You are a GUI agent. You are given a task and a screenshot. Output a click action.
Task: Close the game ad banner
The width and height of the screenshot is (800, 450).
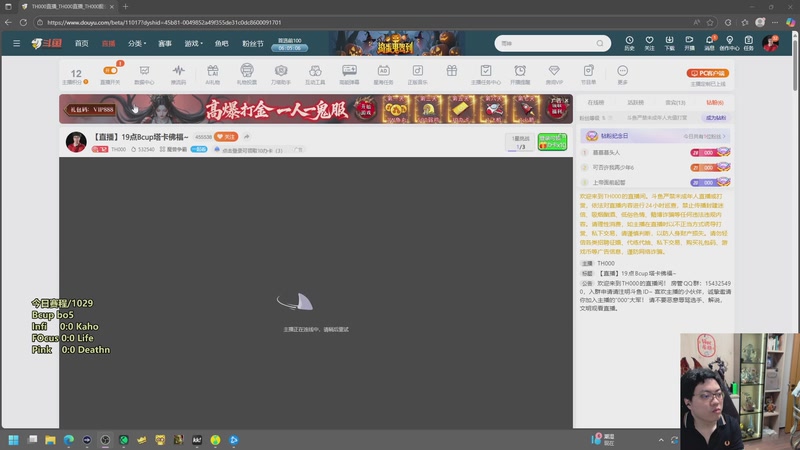click(x=566, y=101)
